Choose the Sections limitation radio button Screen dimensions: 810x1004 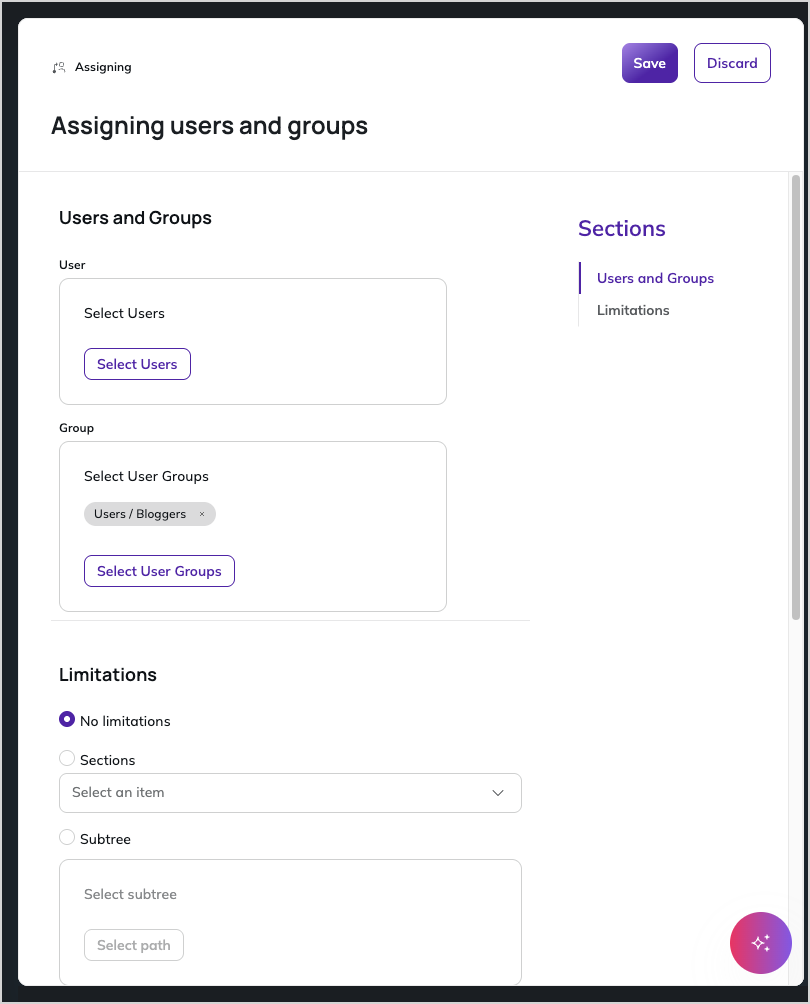[x=67, y=759]
